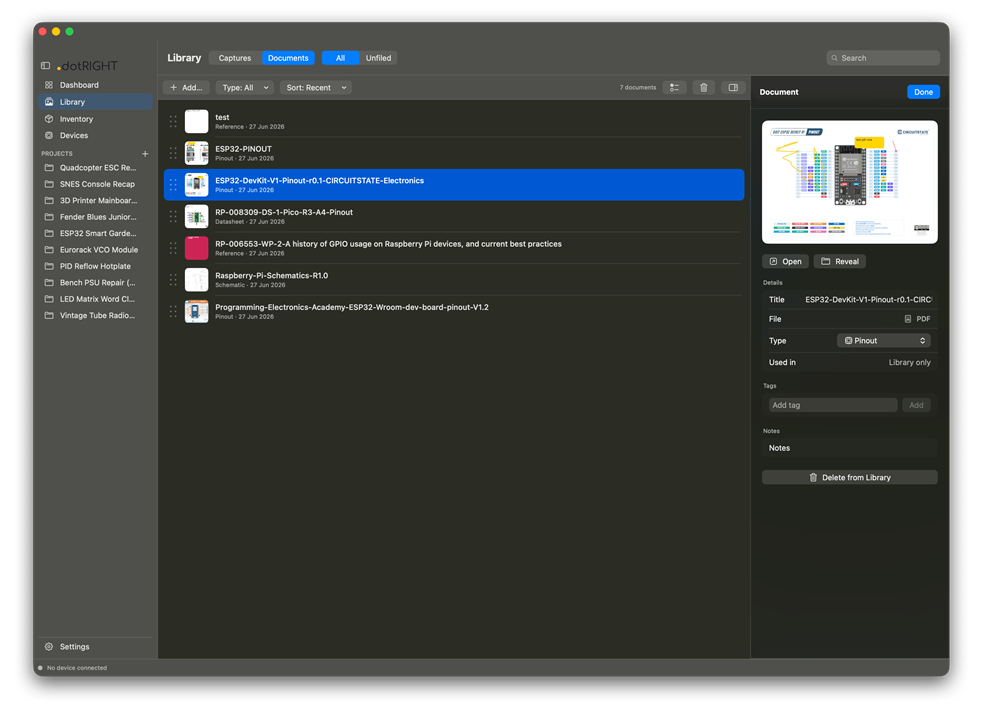Screen dimensions: 982x720
Task: Click the Library only value
Action: pos(909,363)
